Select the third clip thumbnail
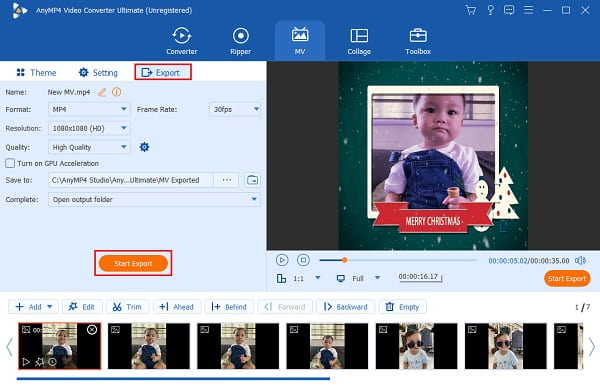The height and width of the screenshot is (388, 600). (x=238, y=346)
